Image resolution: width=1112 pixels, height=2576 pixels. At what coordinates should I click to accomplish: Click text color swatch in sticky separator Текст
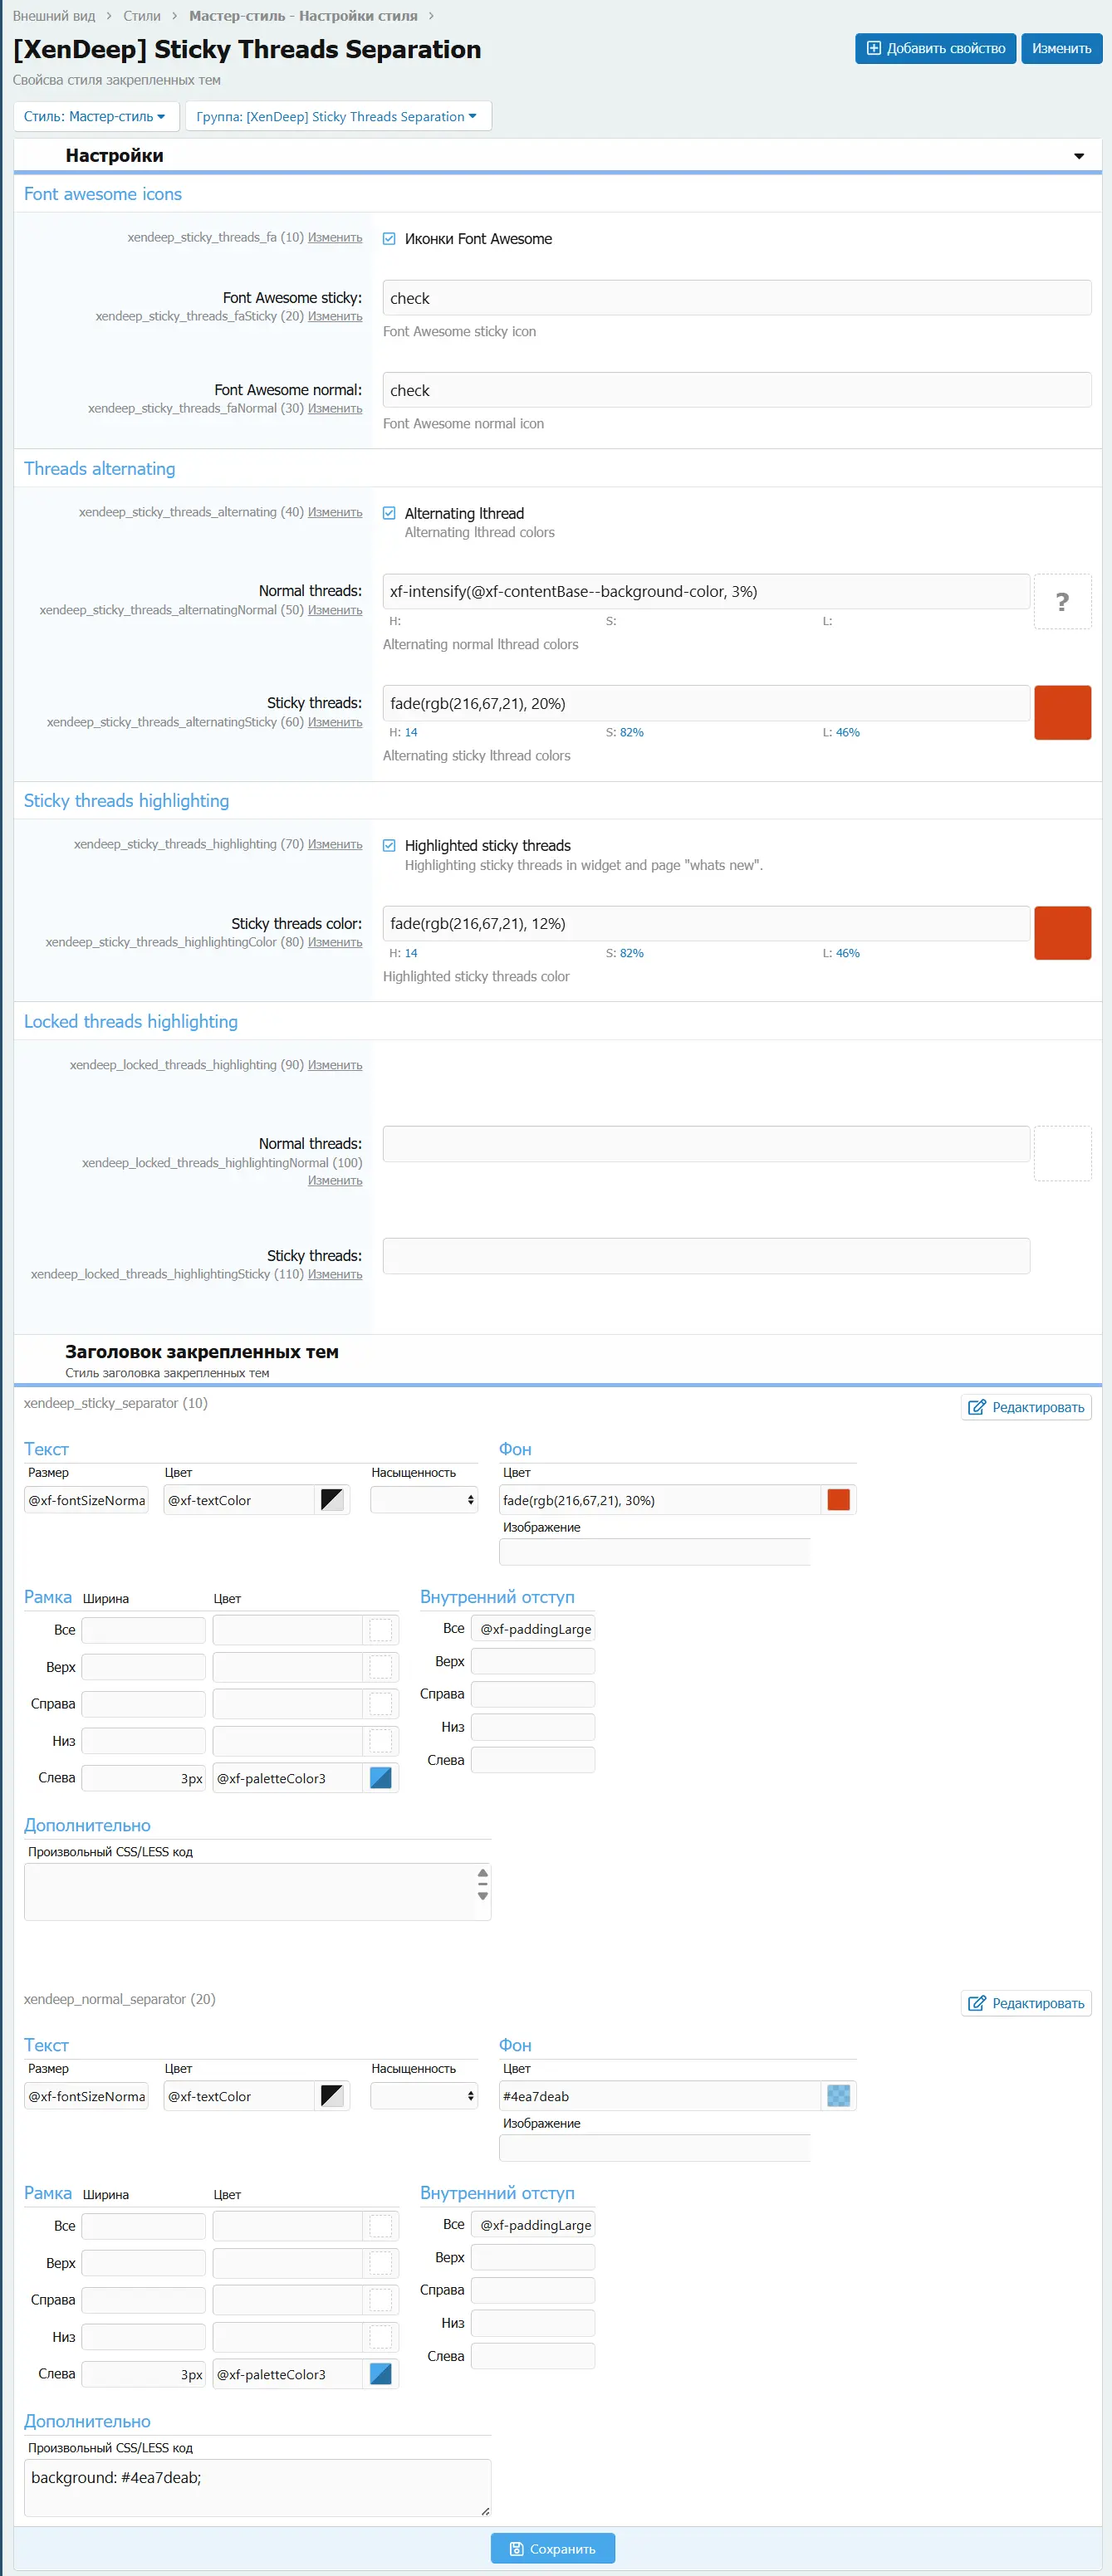(332, 1500)
